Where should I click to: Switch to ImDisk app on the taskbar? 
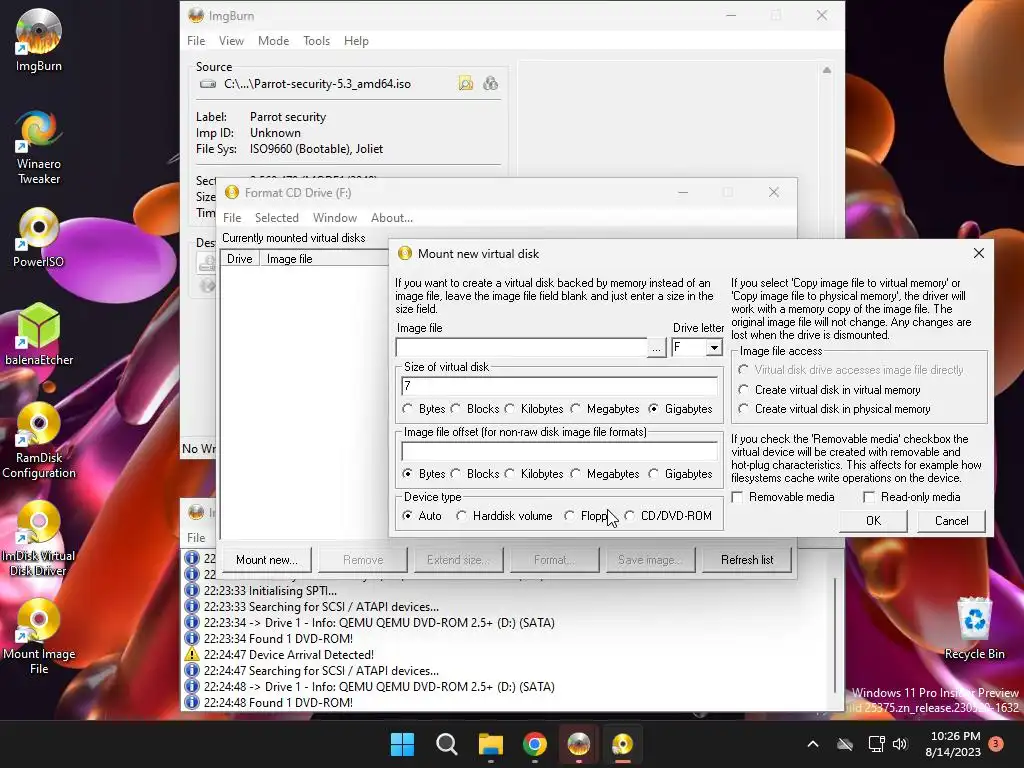coord(622,744)
